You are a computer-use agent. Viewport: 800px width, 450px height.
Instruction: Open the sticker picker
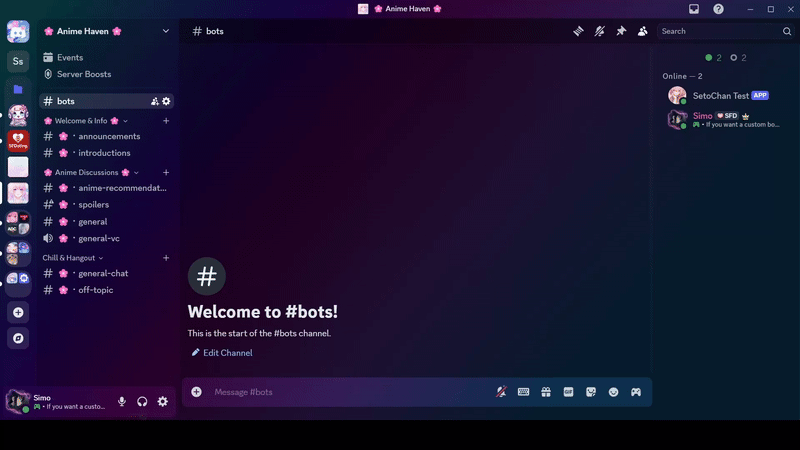click(591, 392)
